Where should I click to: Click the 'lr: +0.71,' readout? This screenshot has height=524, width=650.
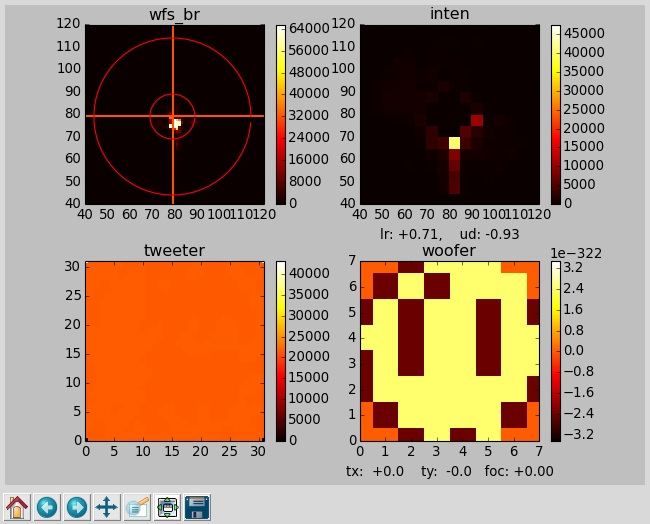tap(411, 235)
